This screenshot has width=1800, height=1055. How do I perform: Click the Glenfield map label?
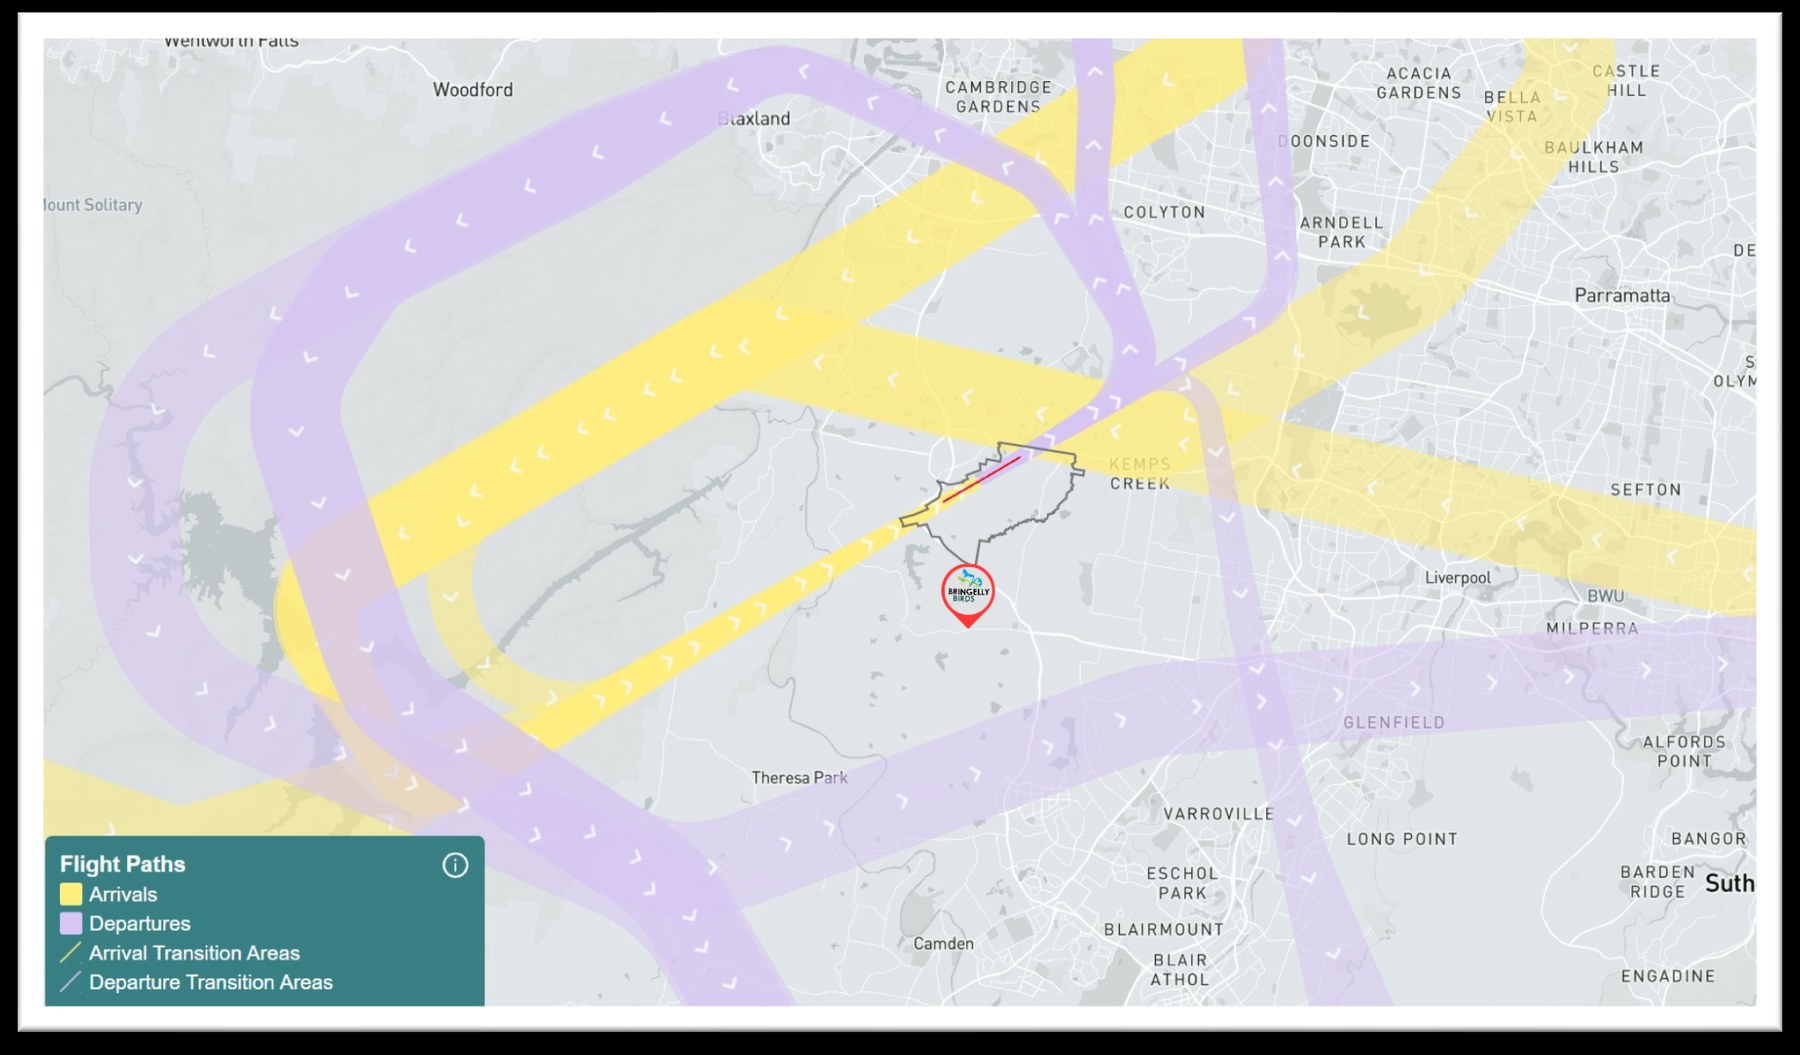(1393, 722)
